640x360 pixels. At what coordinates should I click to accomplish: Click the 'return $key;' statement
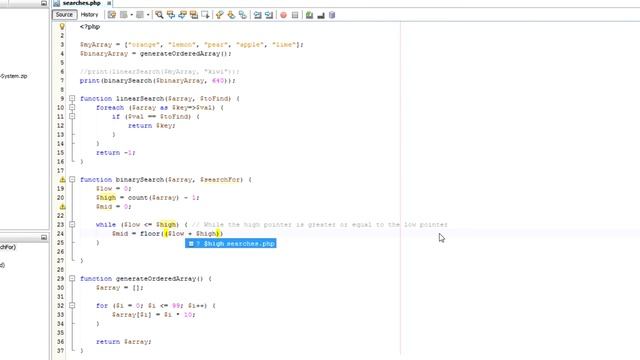[x=152, y=126]
